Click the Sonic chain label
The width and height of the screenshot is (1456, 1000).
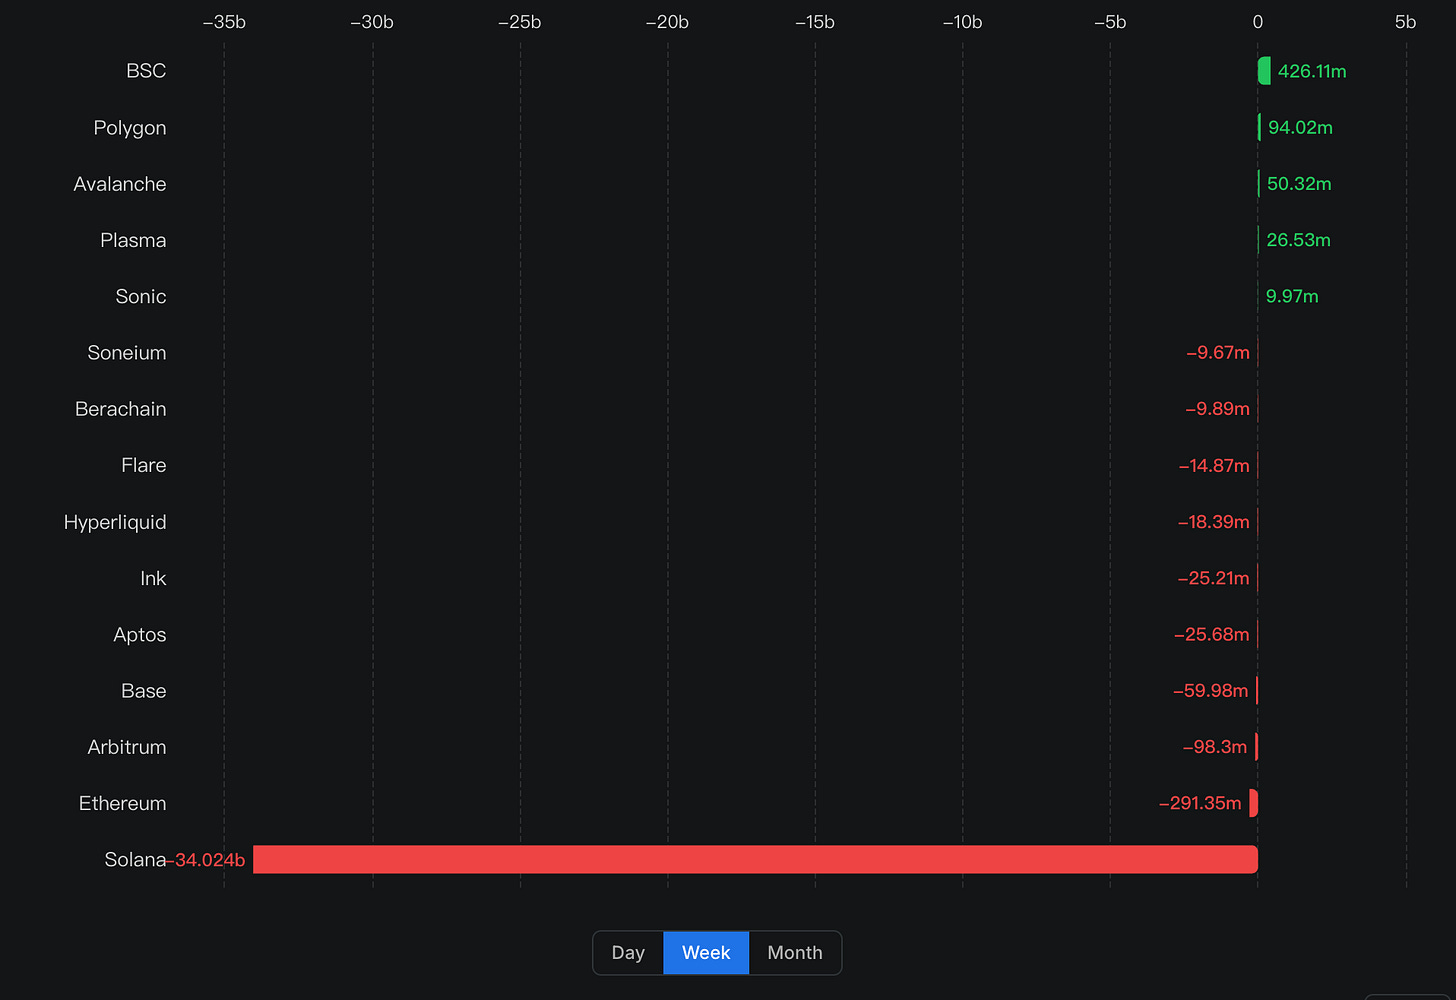141,297
